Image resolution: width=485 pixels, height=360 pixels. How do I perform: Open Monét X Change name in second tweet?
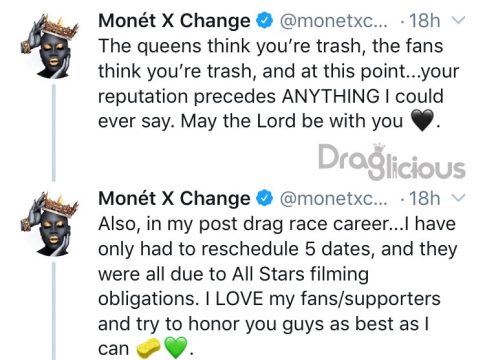tap(174, 198)
